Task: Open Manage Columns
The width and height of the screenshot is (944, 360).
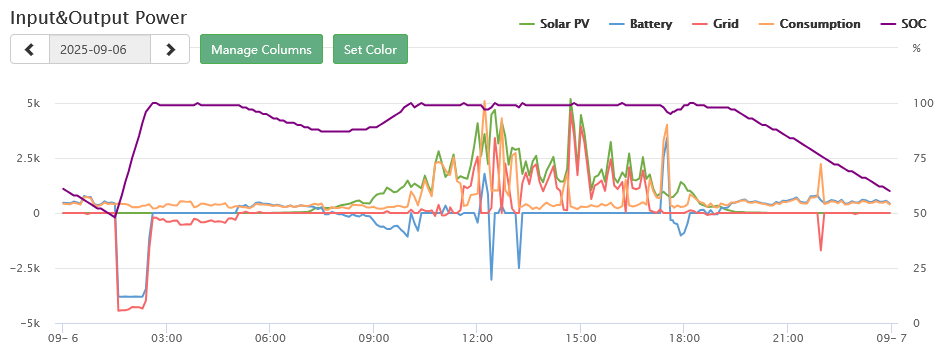Action: 261,49
